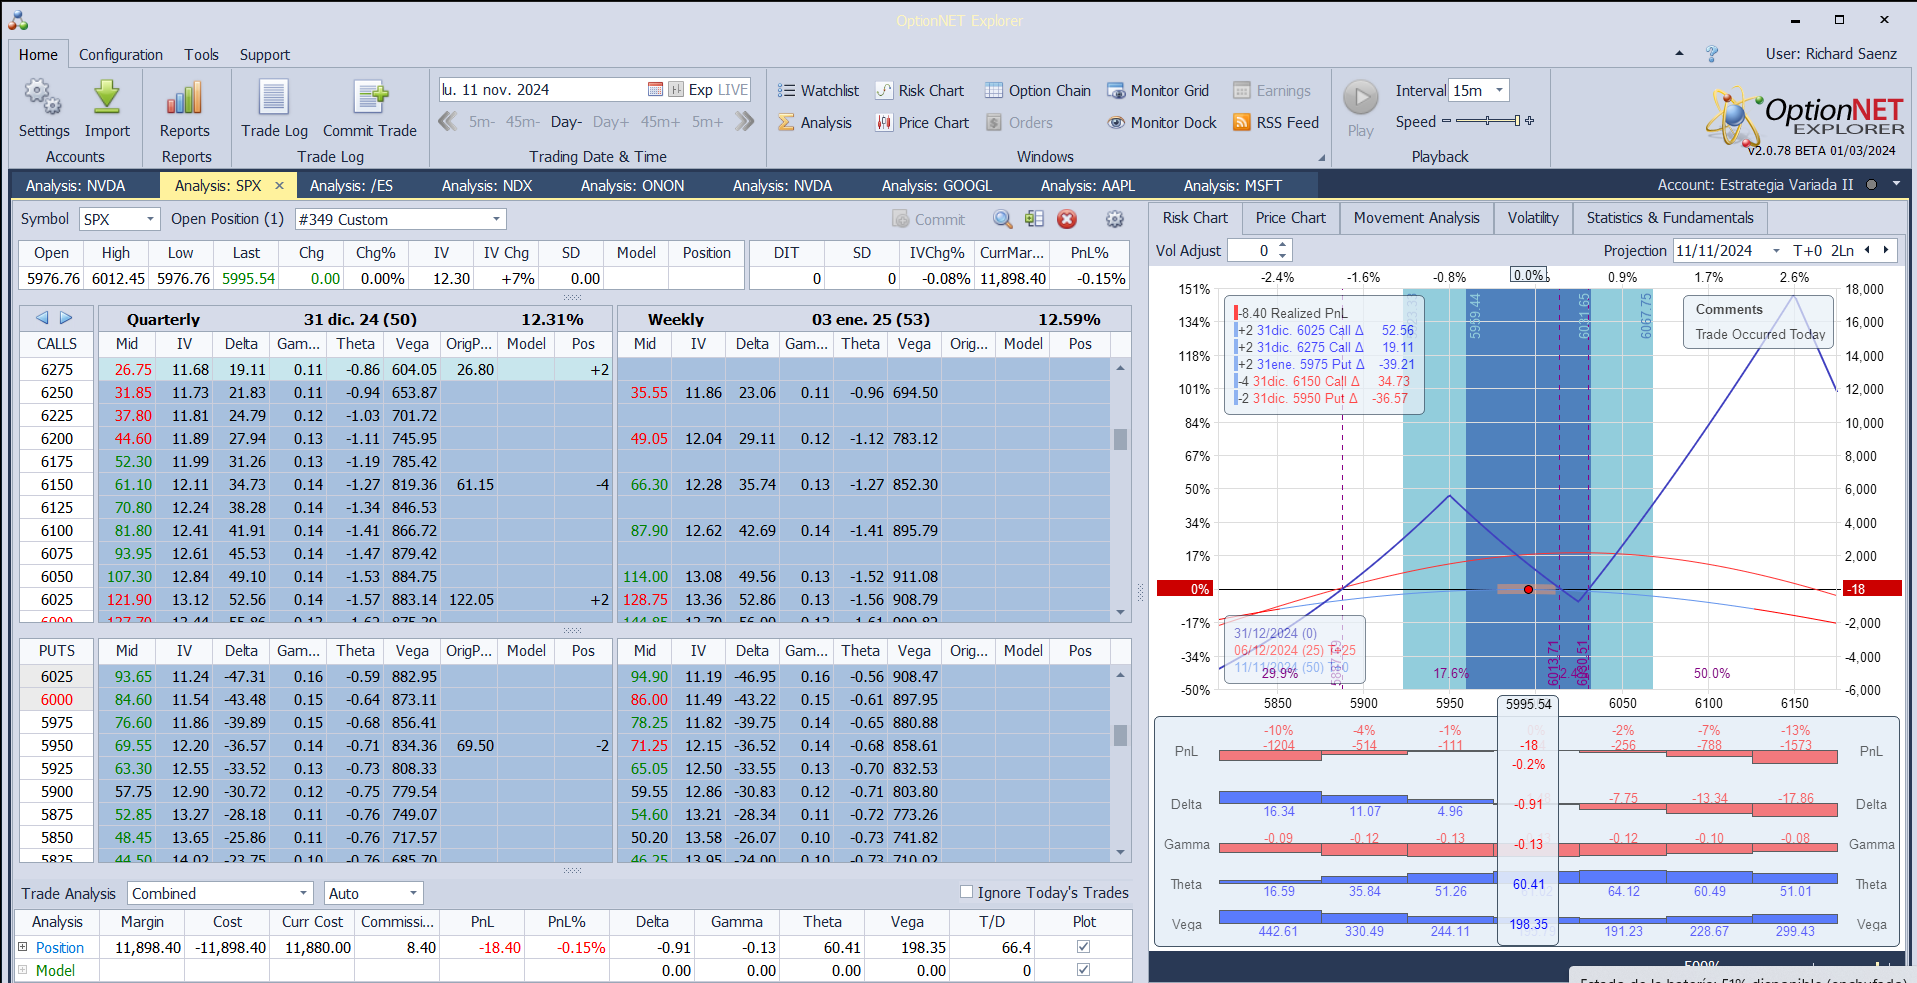Increase playback speed with plus button

pyautogui.click(x=1529, y=121)
